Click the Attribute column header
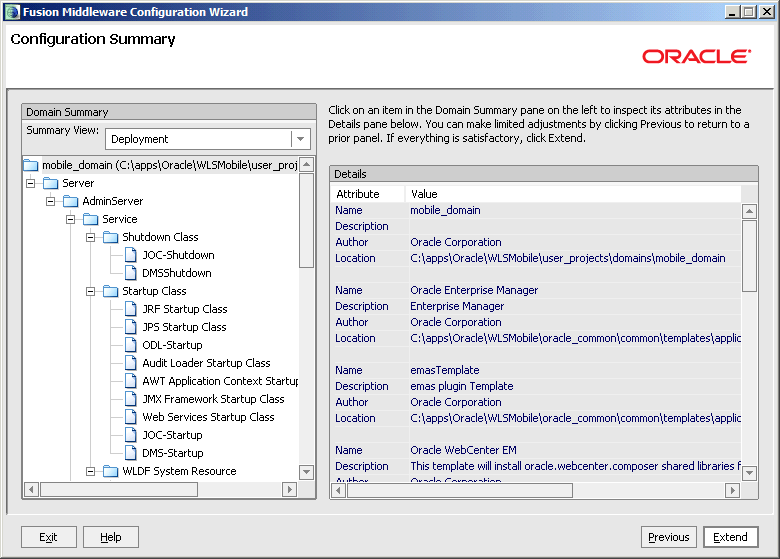The width and height of the screenshot is (780, 559). pos(368,194)
